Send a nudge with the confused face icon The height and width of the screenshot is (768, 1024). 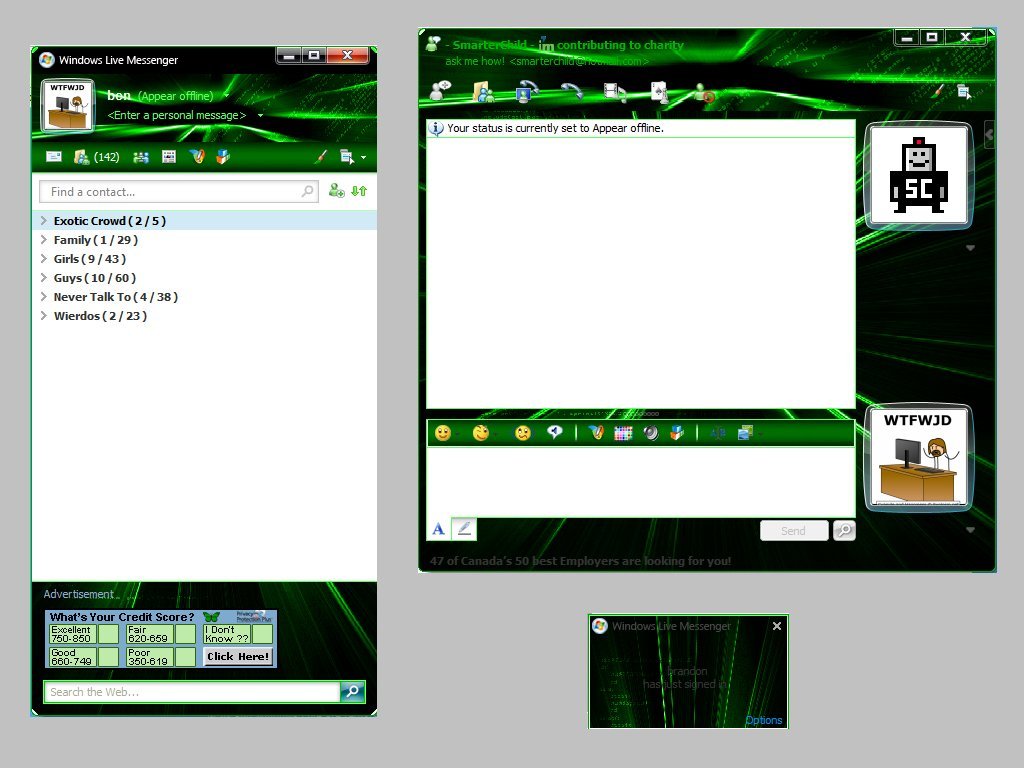tap(522, 433)
